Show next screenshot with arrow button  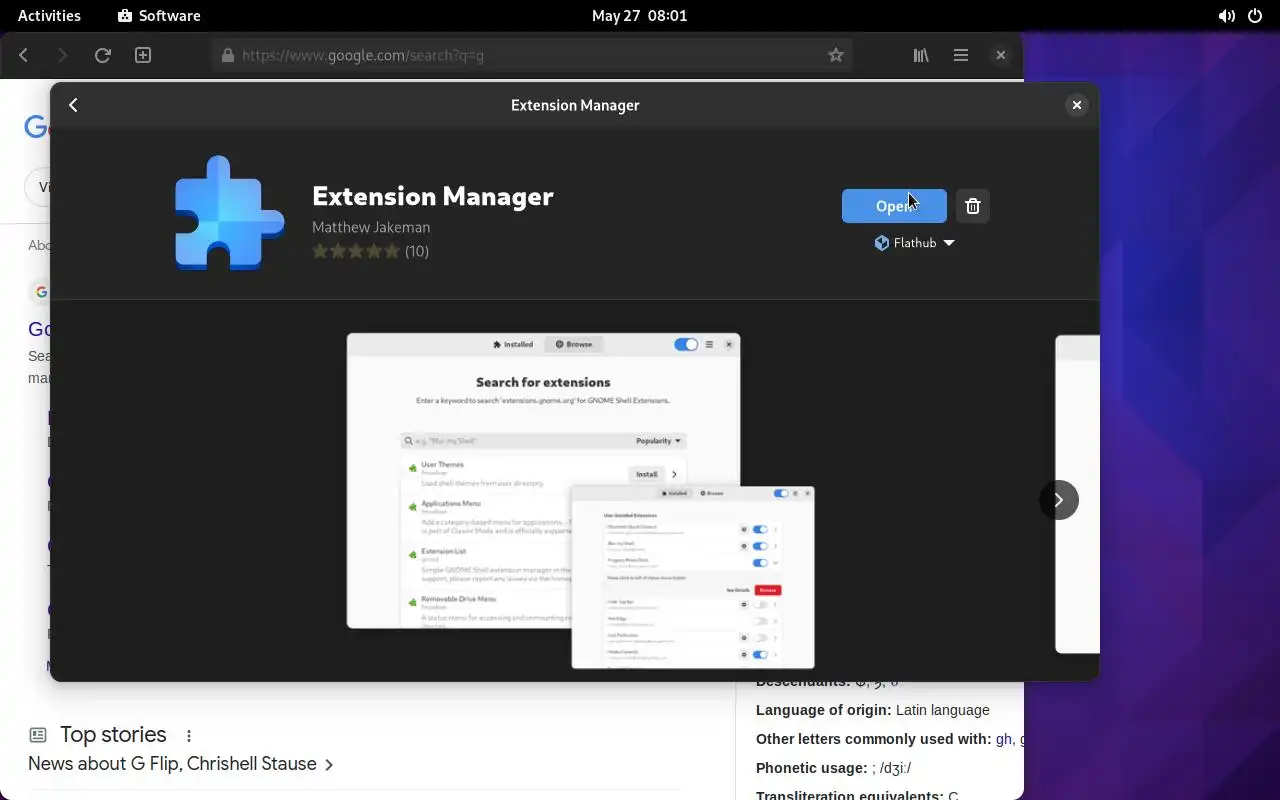[1059, 500]
